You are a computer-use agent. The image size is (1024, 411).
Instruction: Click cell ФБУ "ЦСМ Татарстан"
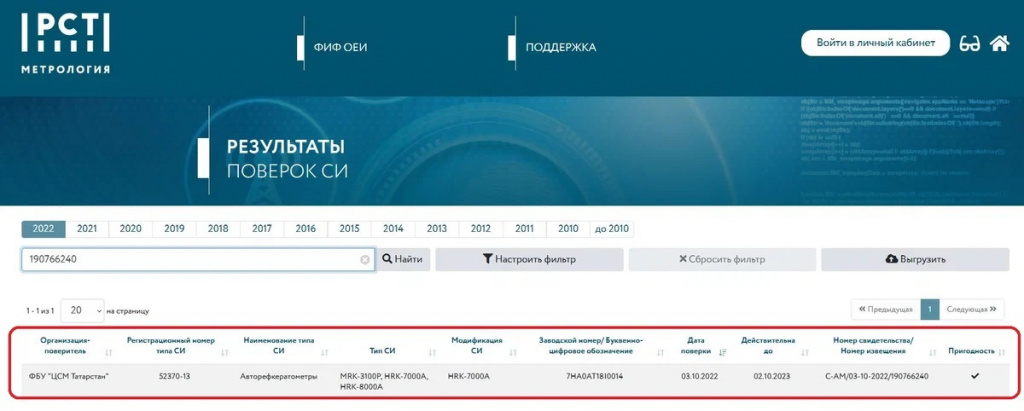(x=69, y=376)
